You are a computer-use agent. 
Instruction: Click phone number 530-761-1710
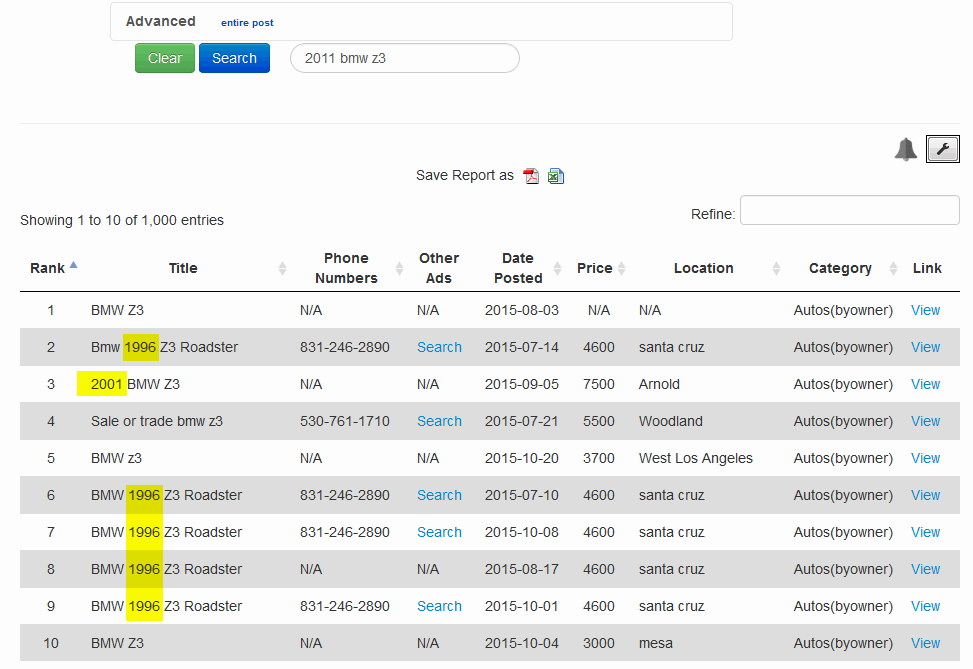tap(345, 421)
